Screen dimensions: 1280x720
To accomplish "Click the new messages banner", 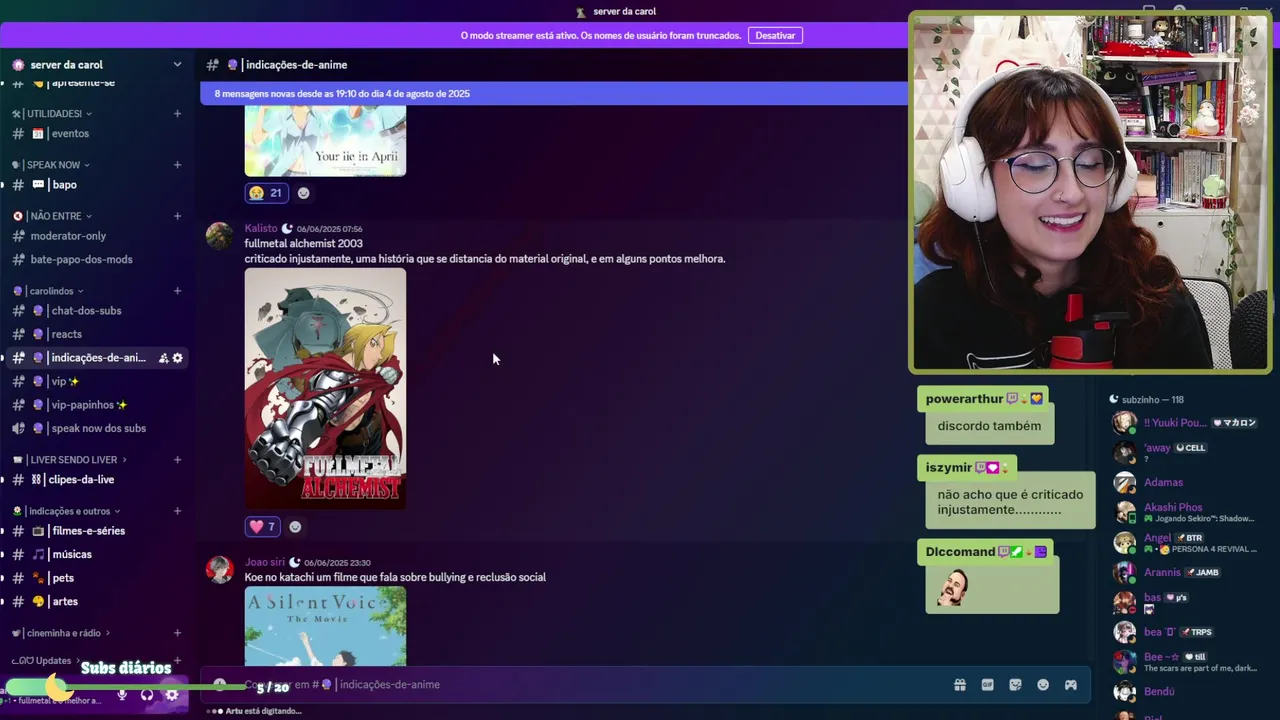I will tap(554, 94).
